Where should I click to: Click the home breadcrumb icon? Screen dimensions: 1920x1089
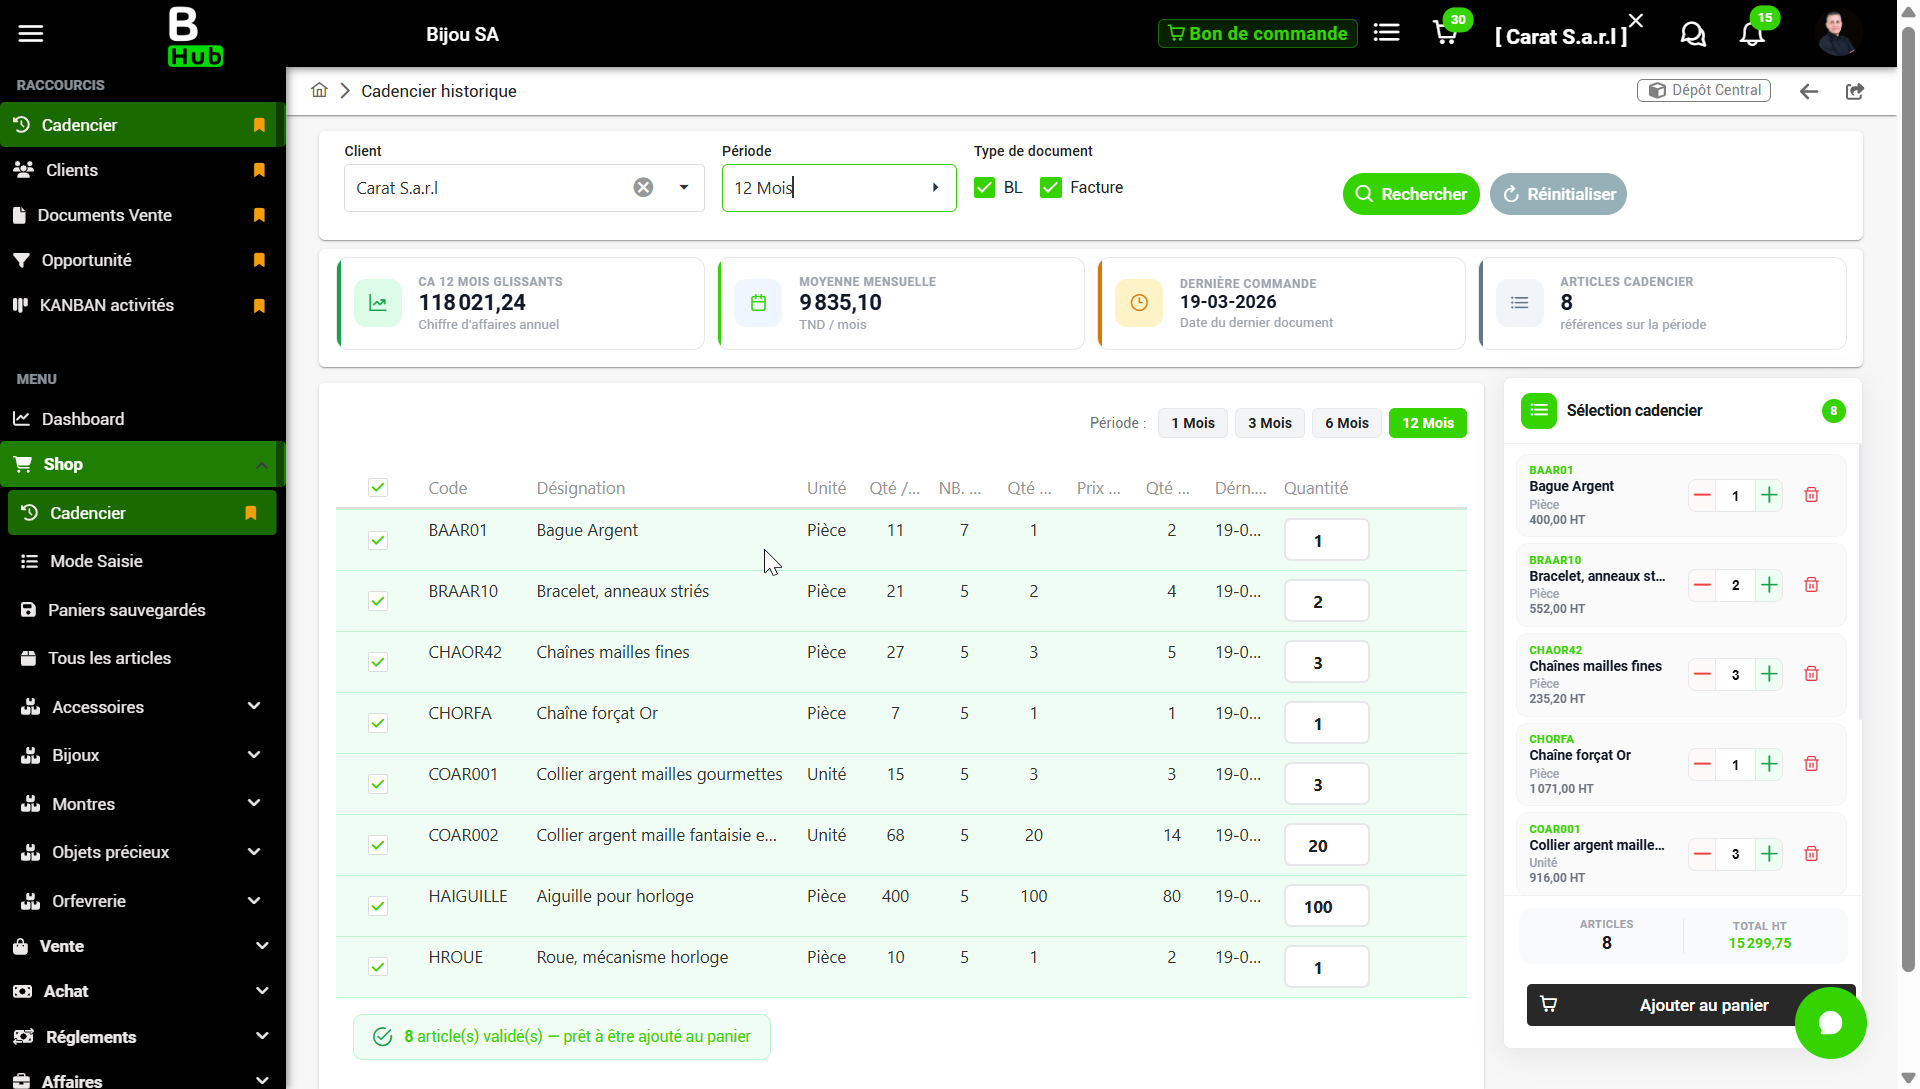click(x=319, y=91)
